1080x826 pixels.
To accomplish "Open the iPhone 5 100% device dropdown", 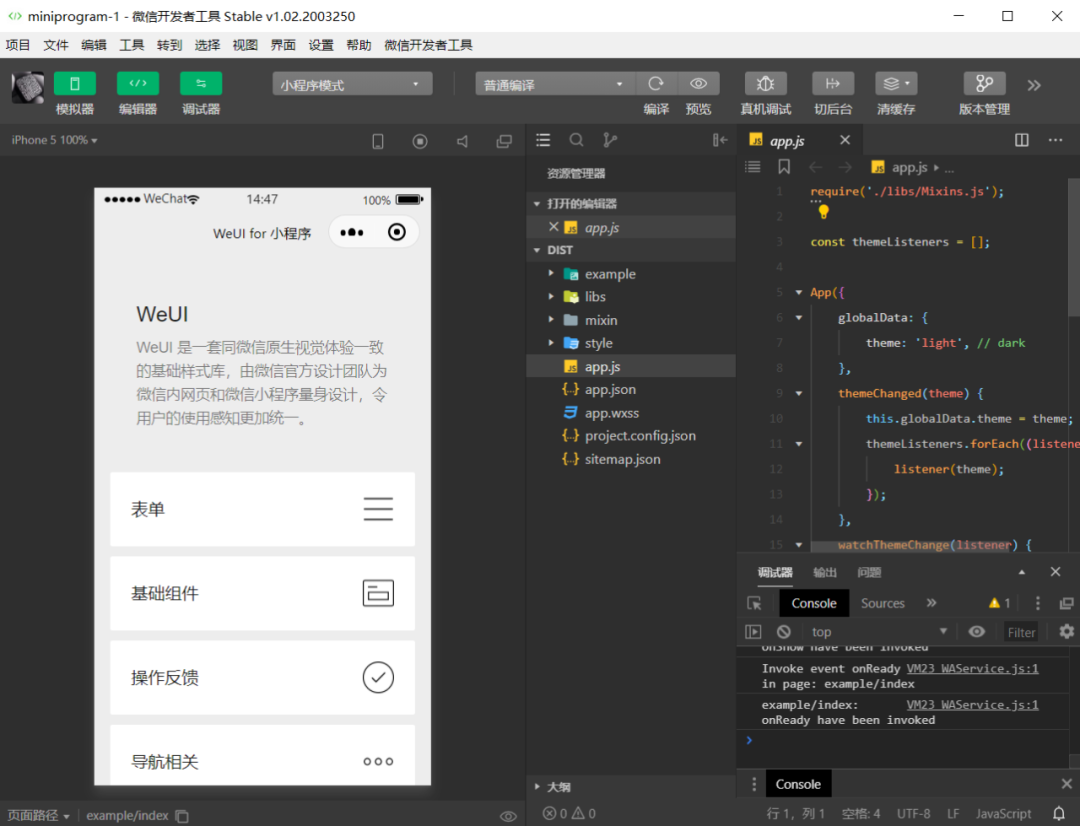I will coord(54,140).
